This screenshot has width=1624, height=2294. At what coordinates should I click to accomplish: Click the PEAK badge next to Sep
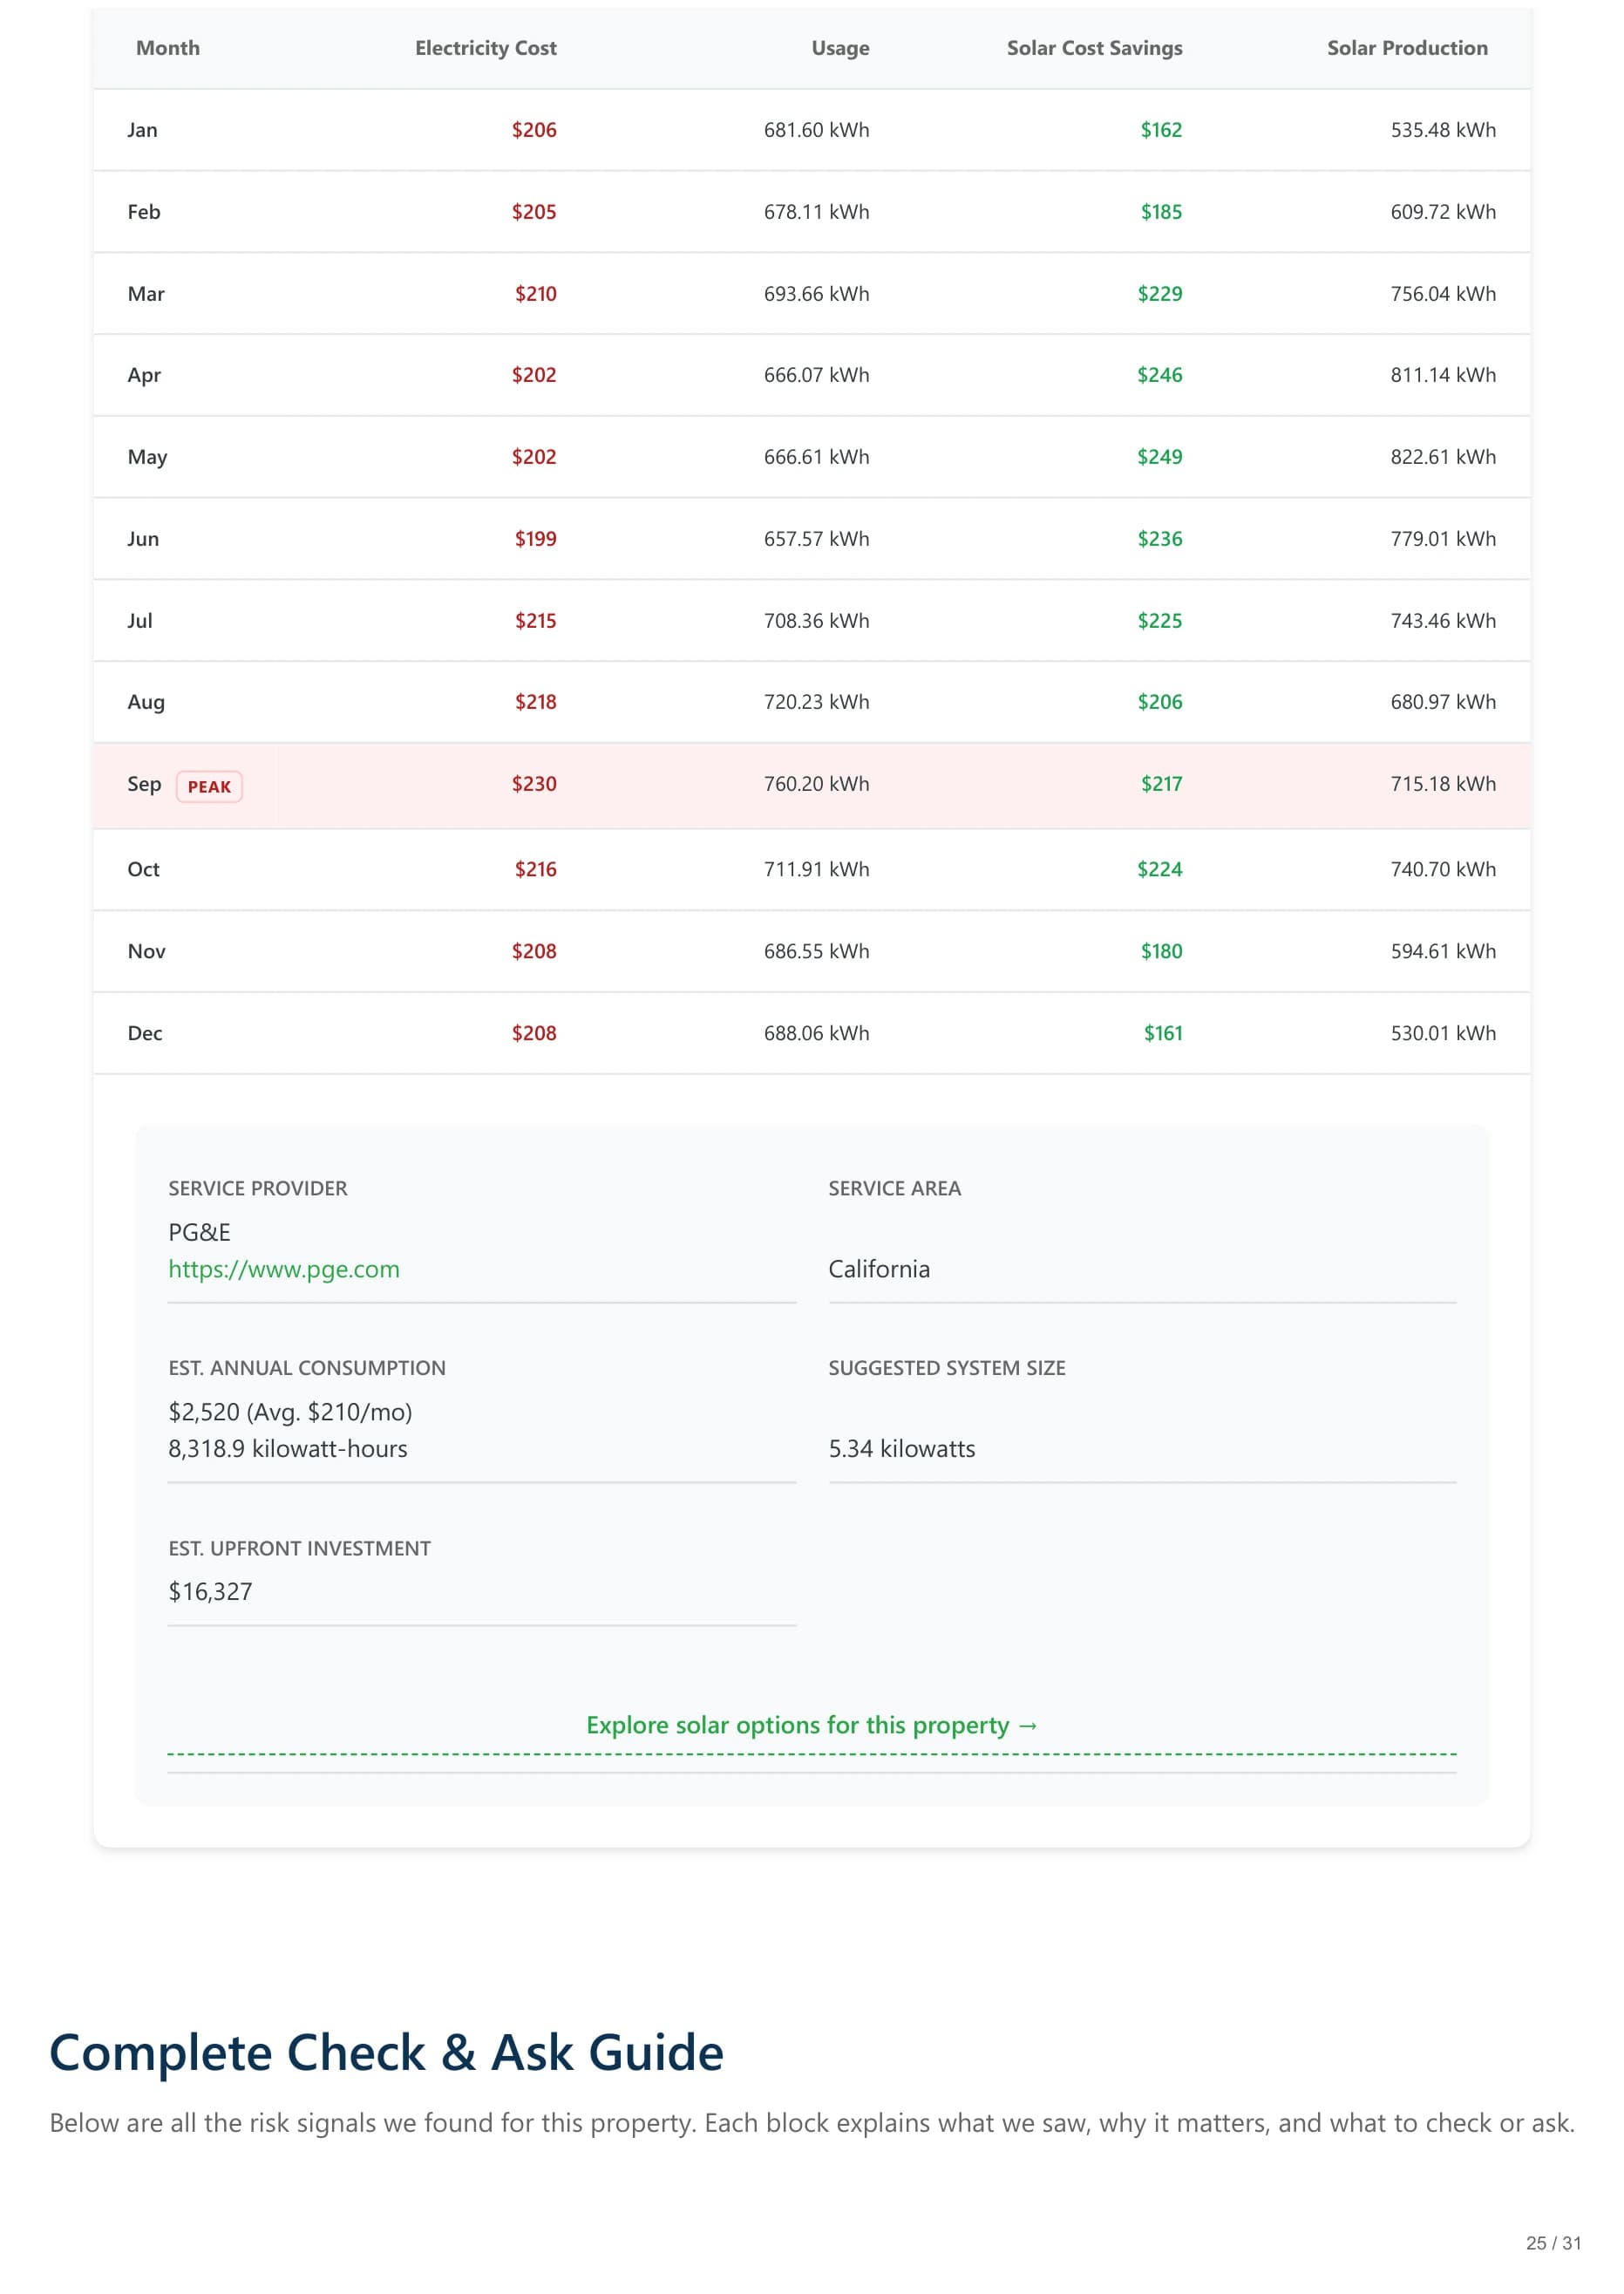[x=209, y=786]
